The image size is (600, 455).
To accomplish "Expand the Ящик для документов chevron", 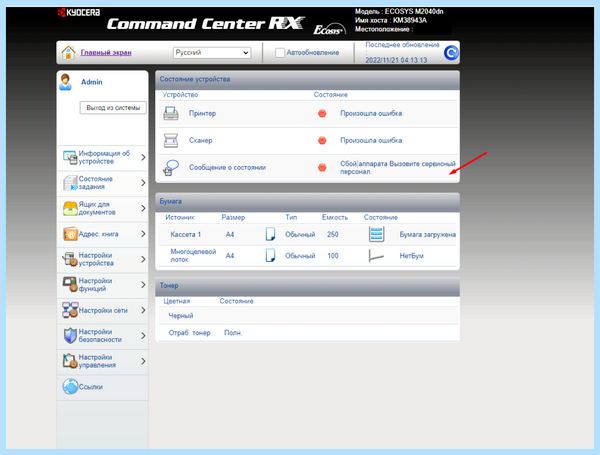I will [x=143, y=208].
